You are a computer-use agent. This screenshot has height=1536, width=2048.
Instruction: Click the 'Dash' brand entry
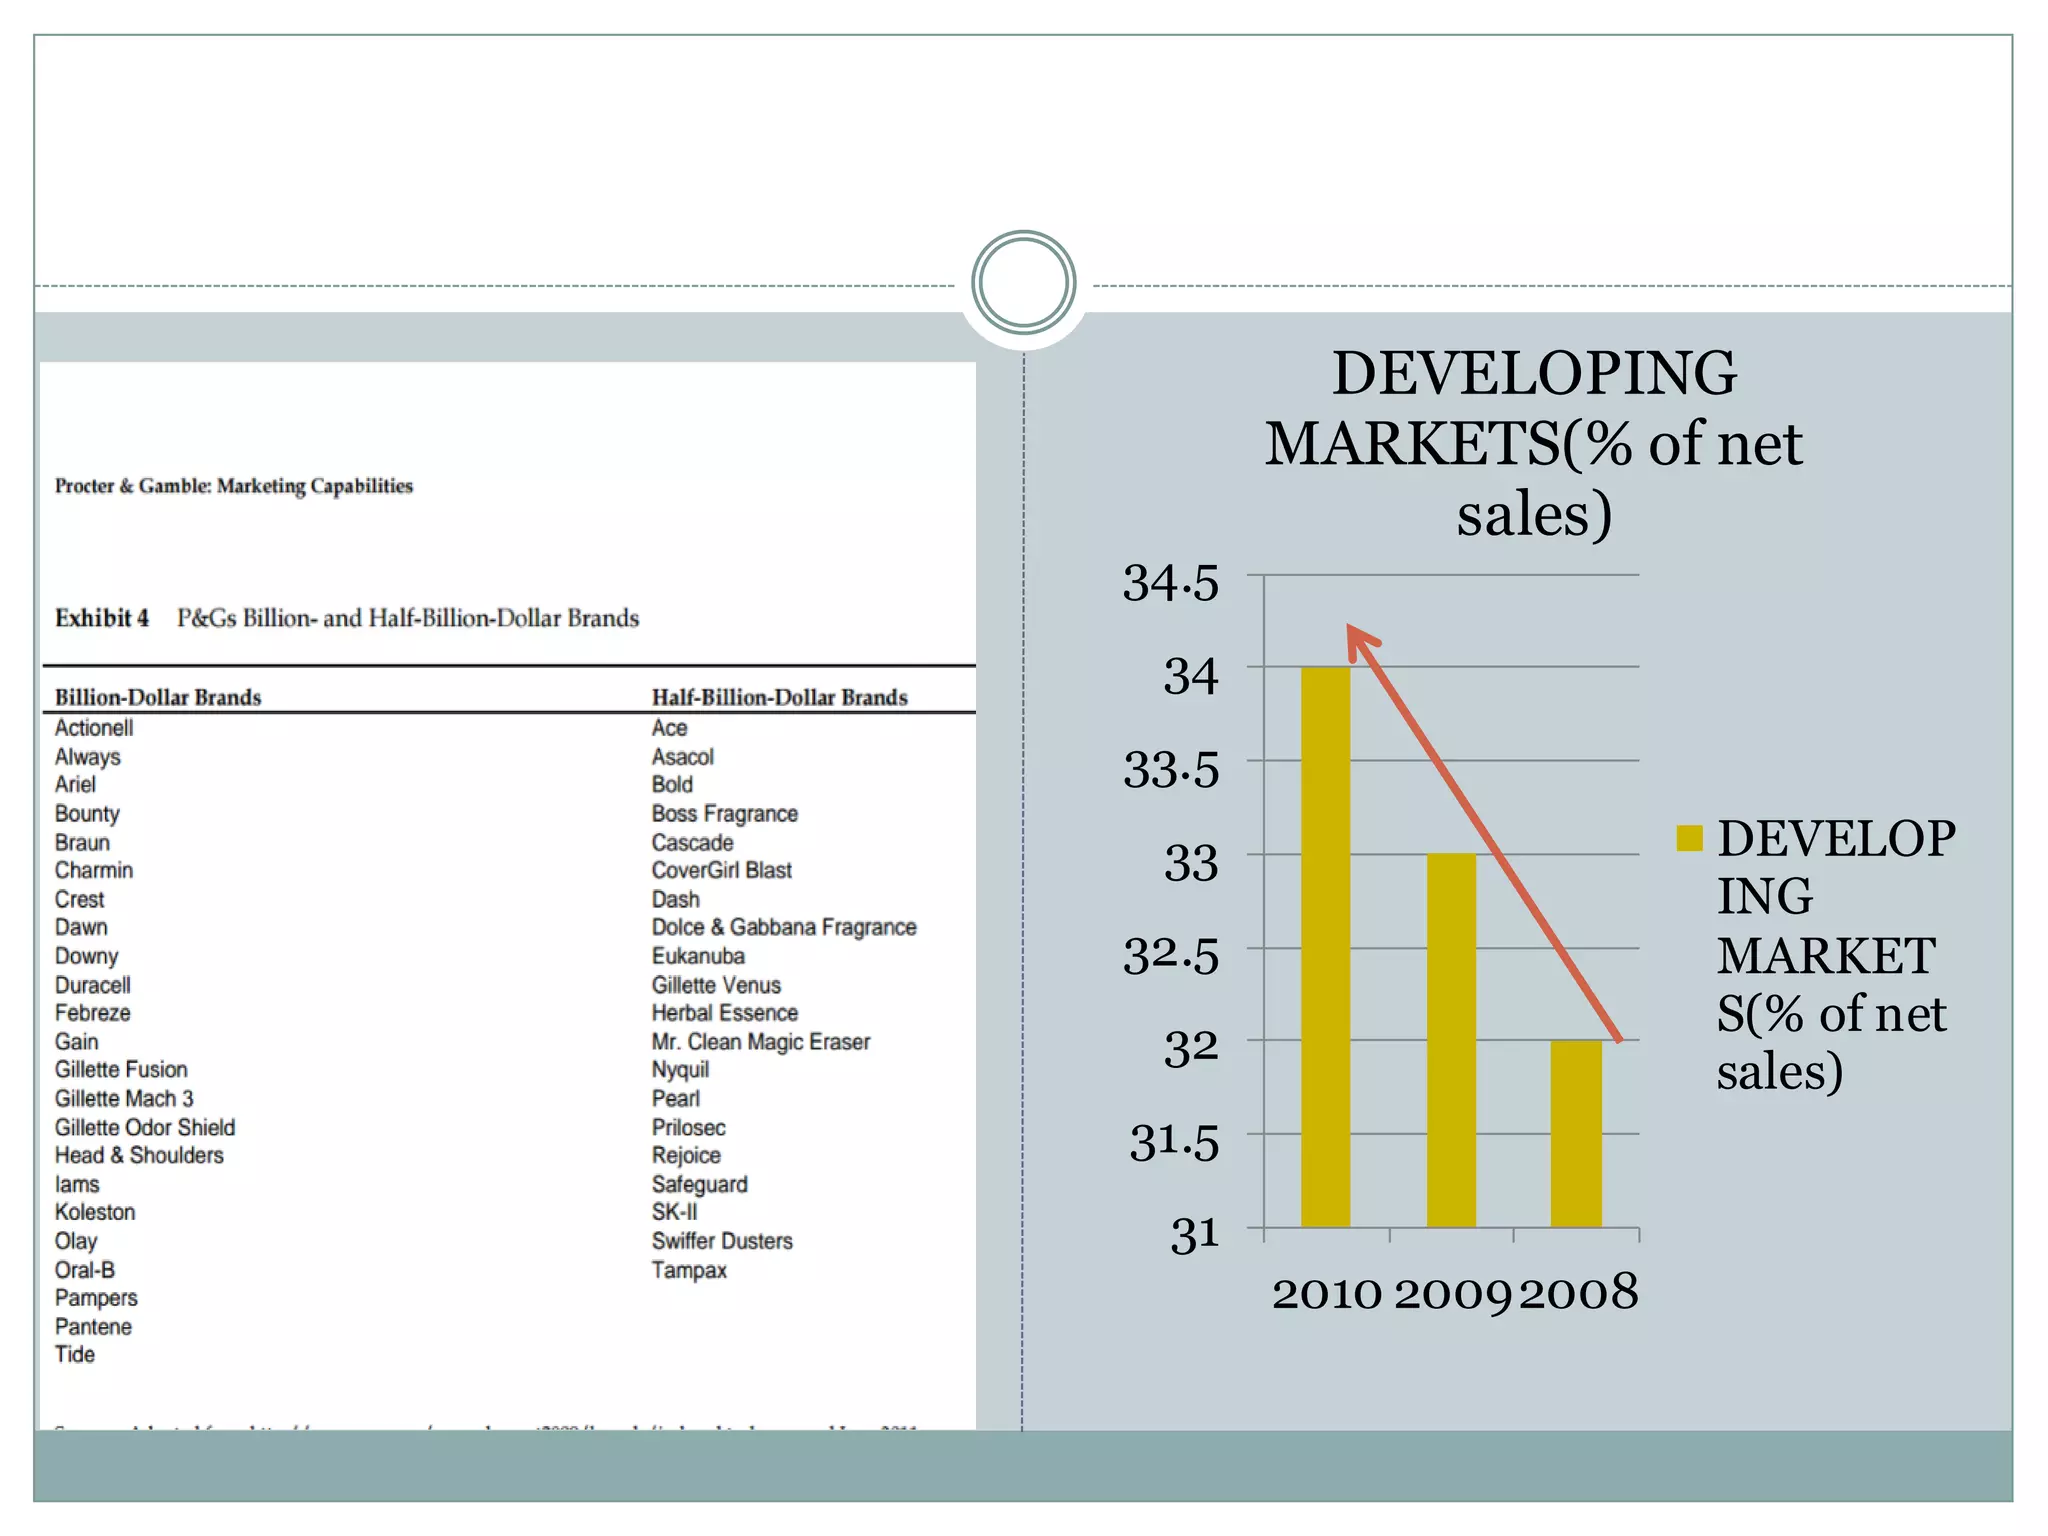click(676, 899)
